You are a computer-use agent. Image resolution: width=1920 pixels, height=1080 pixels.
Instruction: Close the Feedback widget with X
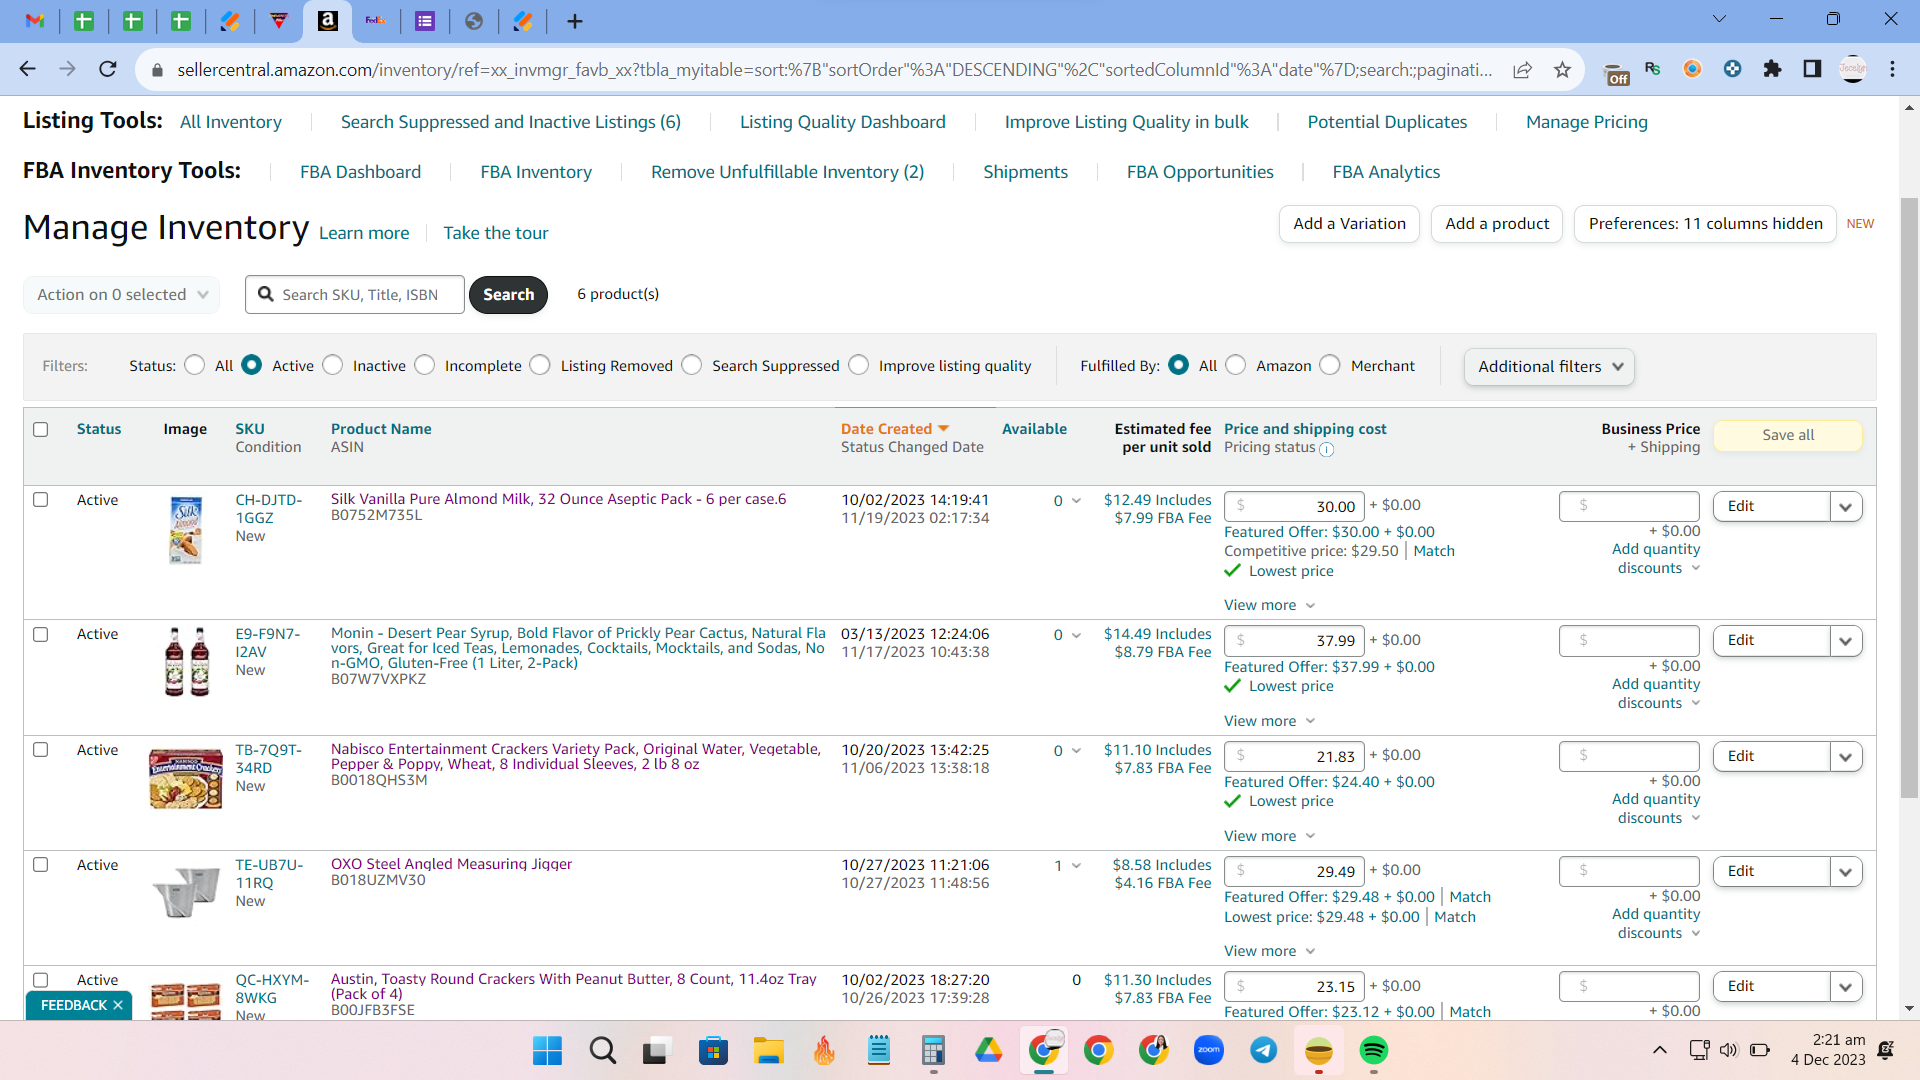pyautogui.click(x=118, y=1005)
